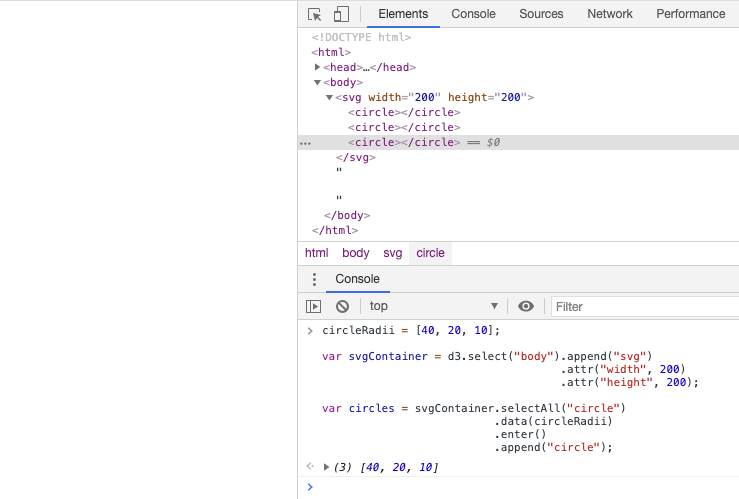Select the Console drawer tab
The width and height of the screenshot is (739, 499).
pyautogui.click(x=357, y=279)
